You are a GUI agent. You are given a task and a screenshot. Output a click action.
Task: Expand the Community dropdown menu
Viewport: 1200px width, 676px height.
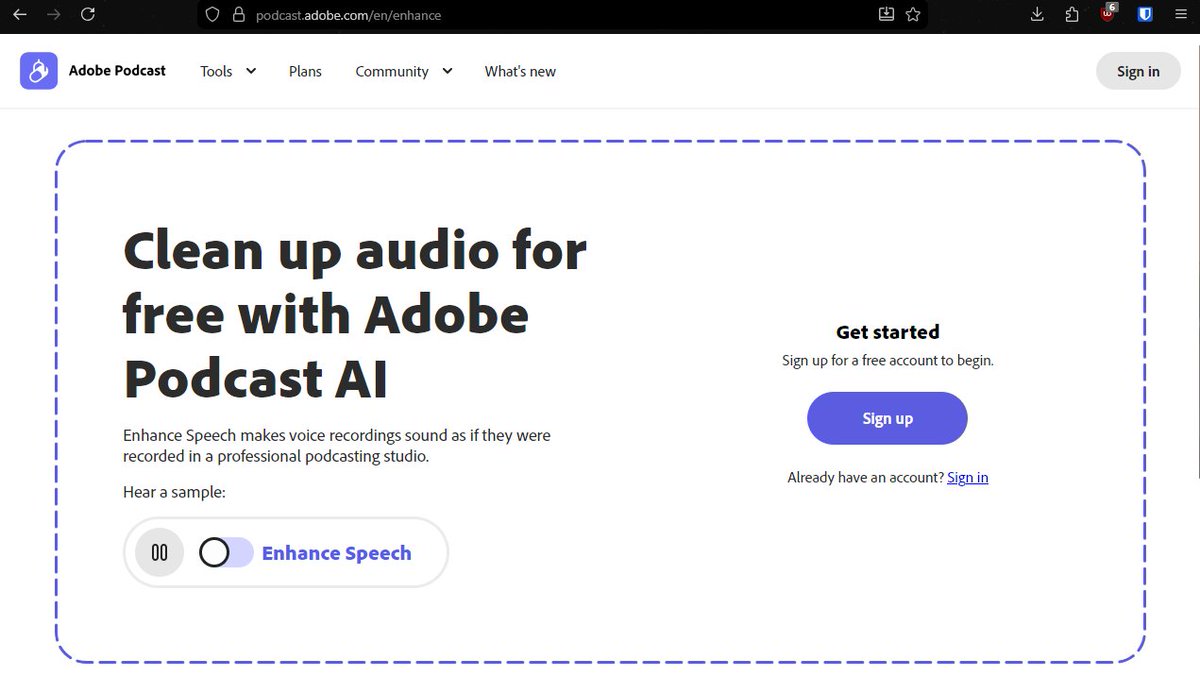[x=404, y=71]
